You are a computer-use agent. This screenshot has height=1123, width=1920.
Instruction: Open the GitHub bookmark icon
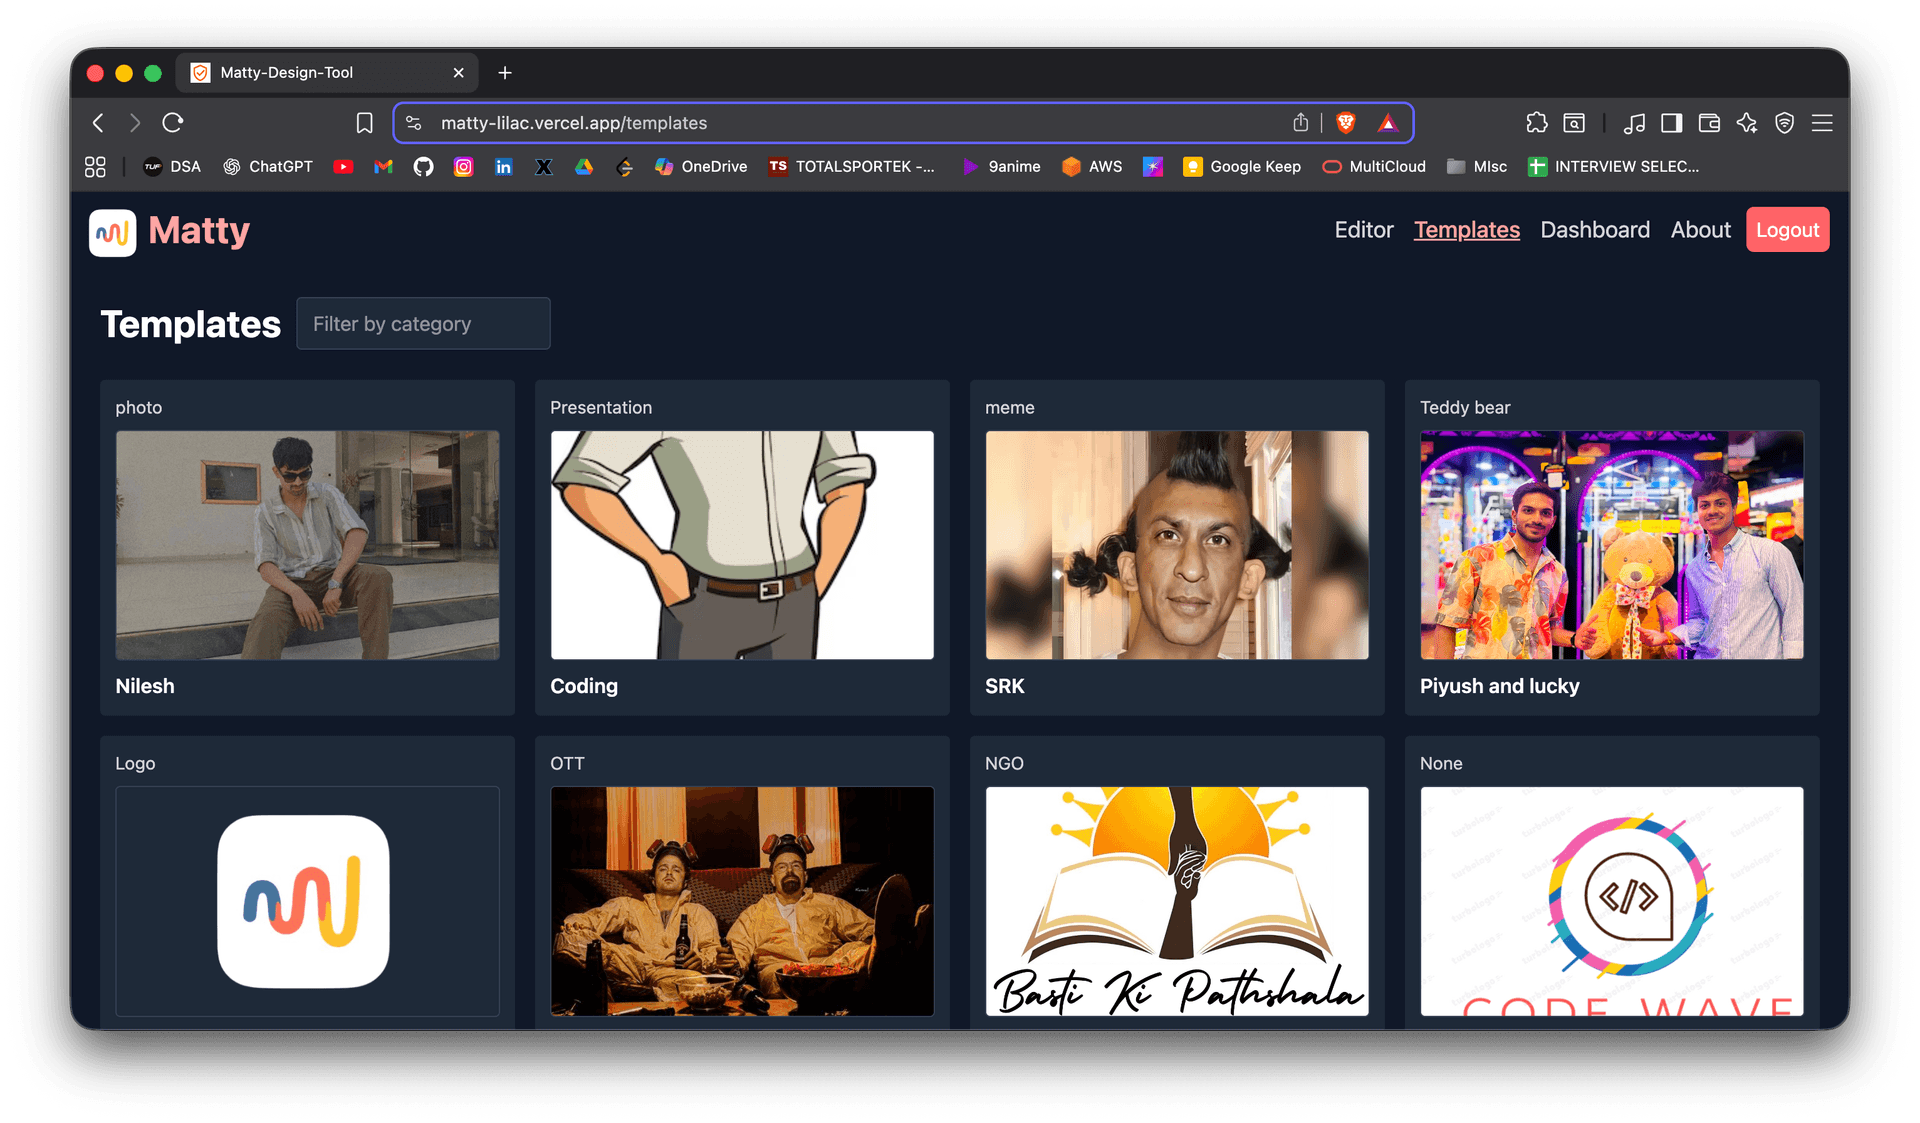pyautogui.click(x=423, y=167)
